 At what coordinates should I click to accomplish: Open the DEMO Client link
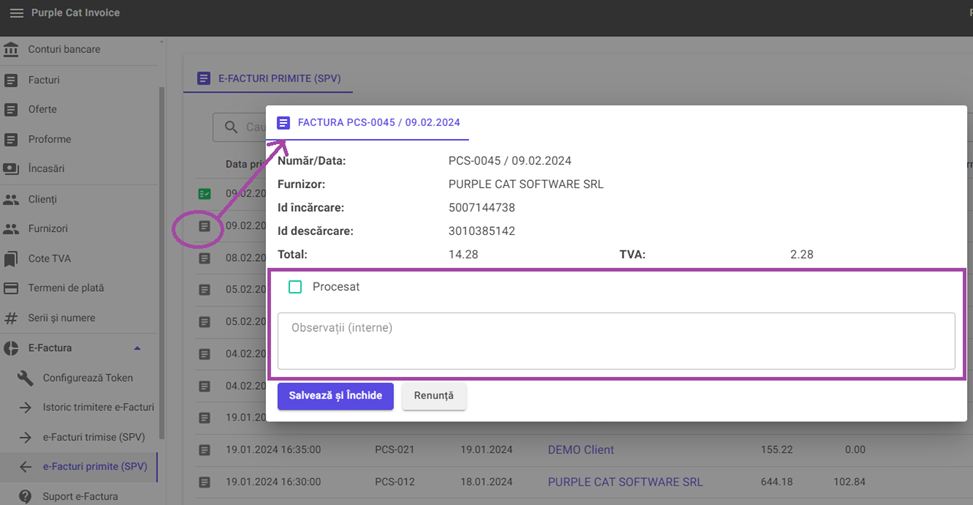pyautogui.click(x=581, y=450)
